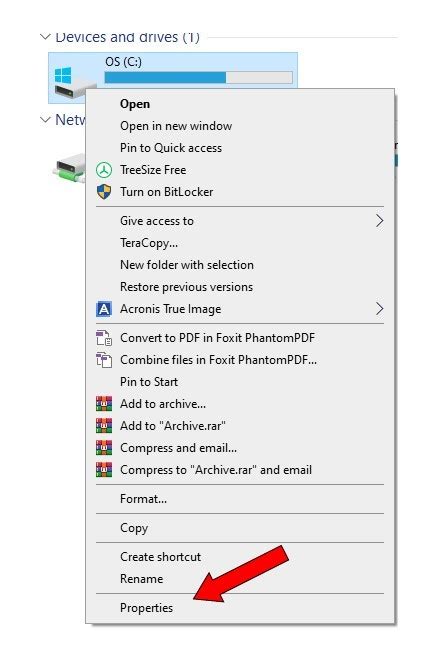Click the Convert to PDF Foxit icon
Screen dimensions: 430x648
coord(104,338)
